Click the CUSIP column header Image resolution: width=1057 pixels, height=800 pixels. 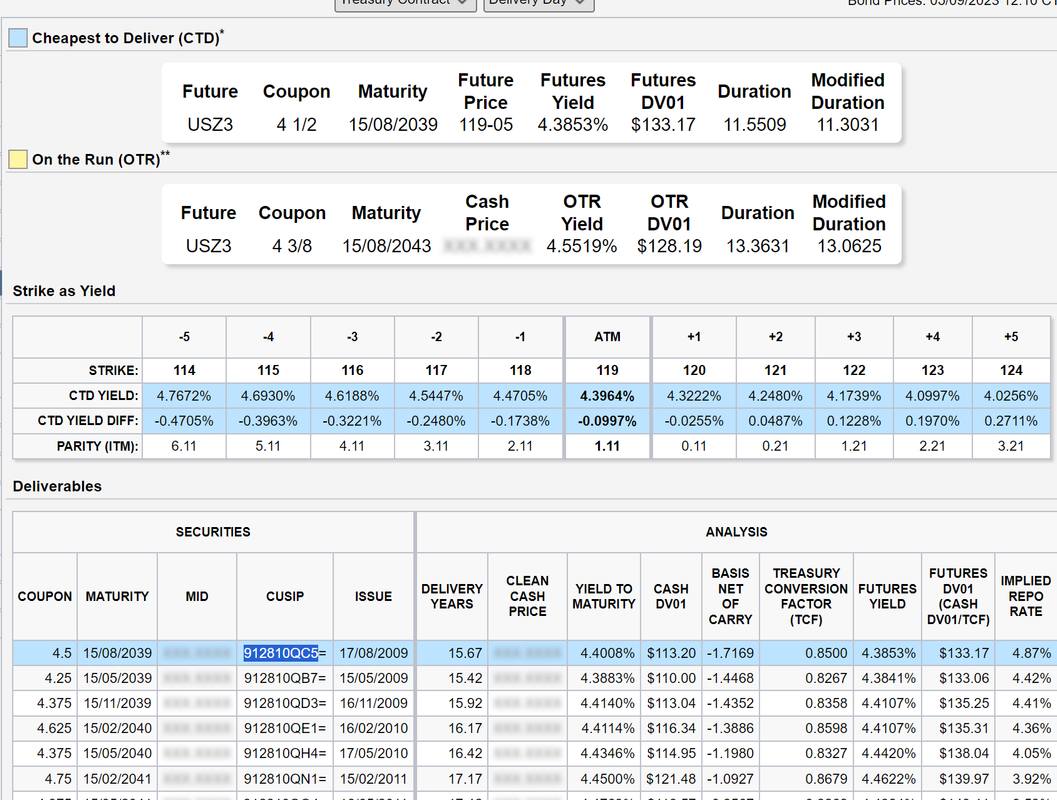click(x=284, y=596)
